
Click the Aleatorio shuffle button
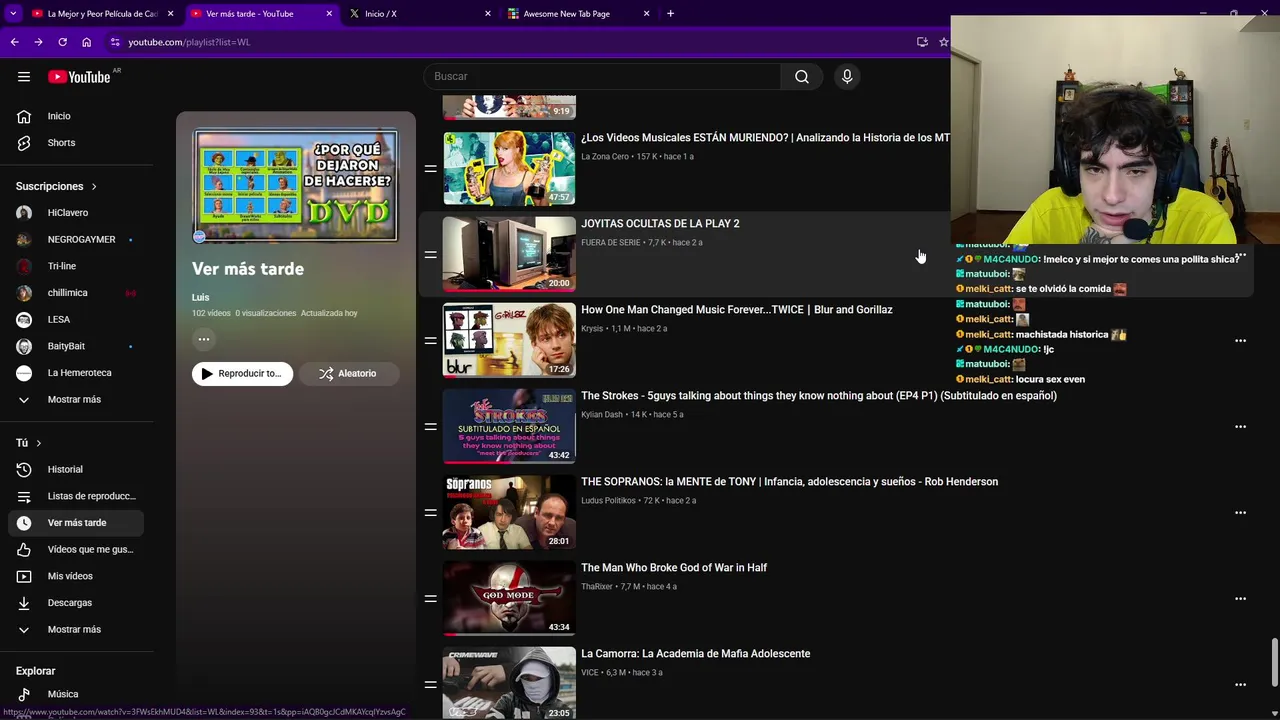tap(349, 374)
